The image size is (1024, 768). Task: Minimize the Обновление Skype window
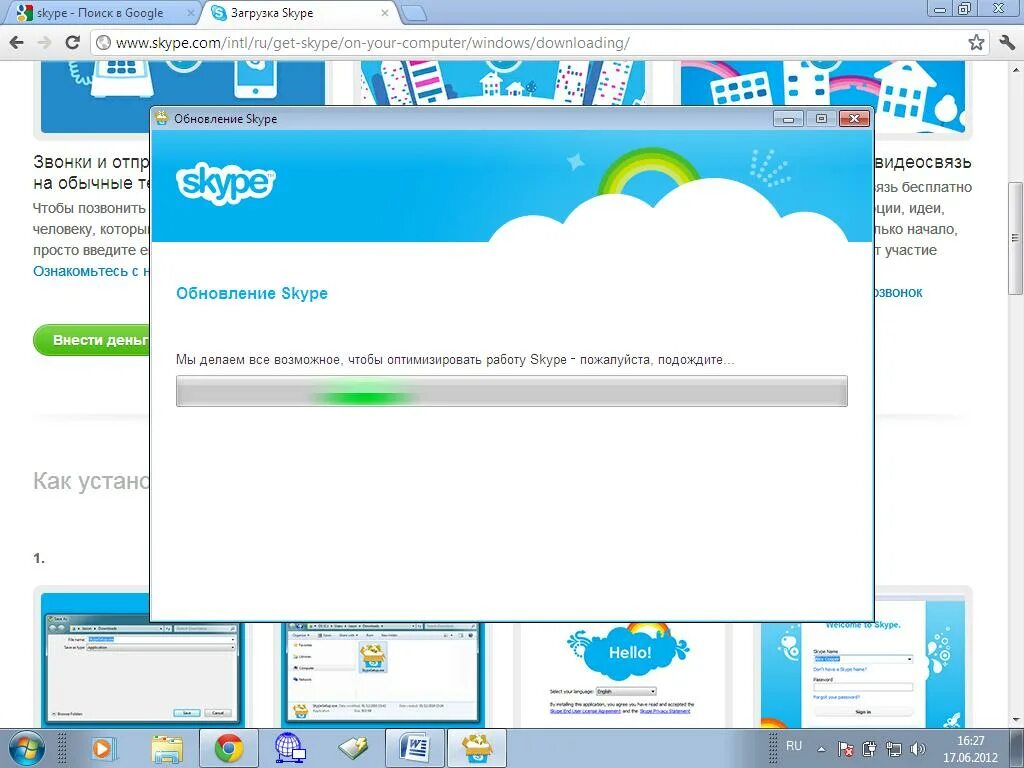[788, 118]
